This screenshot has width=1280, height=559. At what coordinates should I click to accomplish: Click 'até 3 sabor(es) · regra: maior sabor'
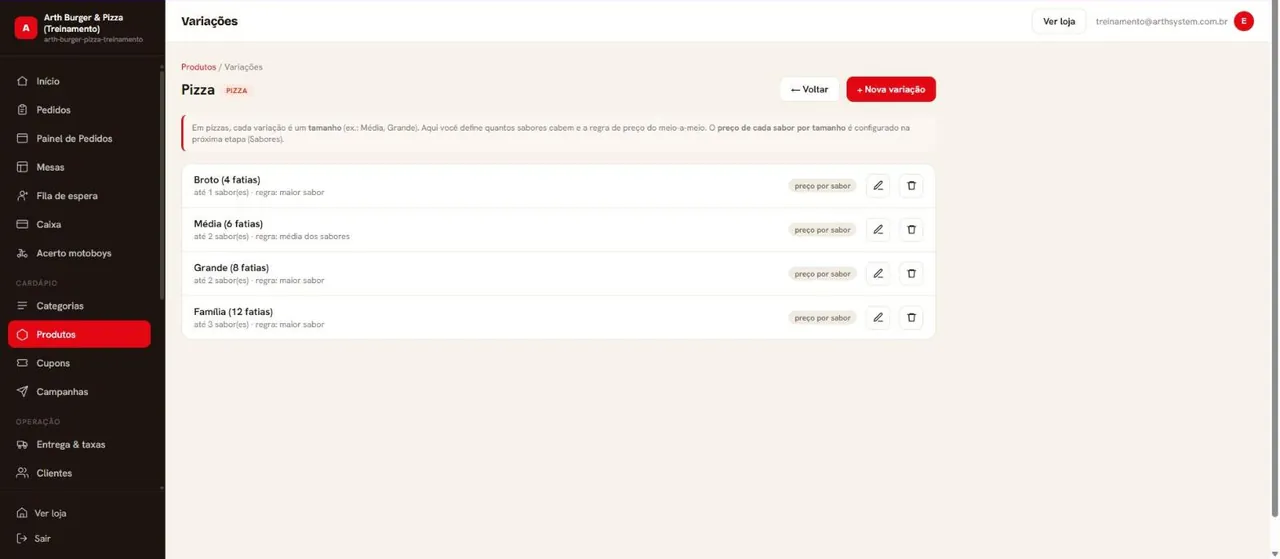259,325
